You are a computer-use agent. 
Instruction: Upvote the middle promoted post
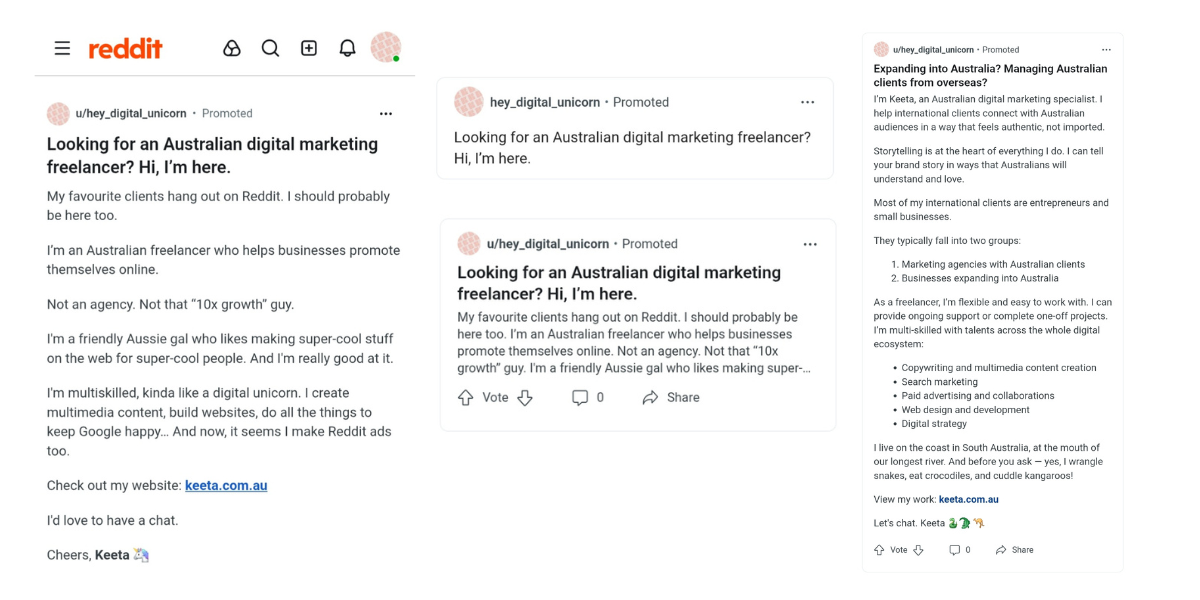466,398
